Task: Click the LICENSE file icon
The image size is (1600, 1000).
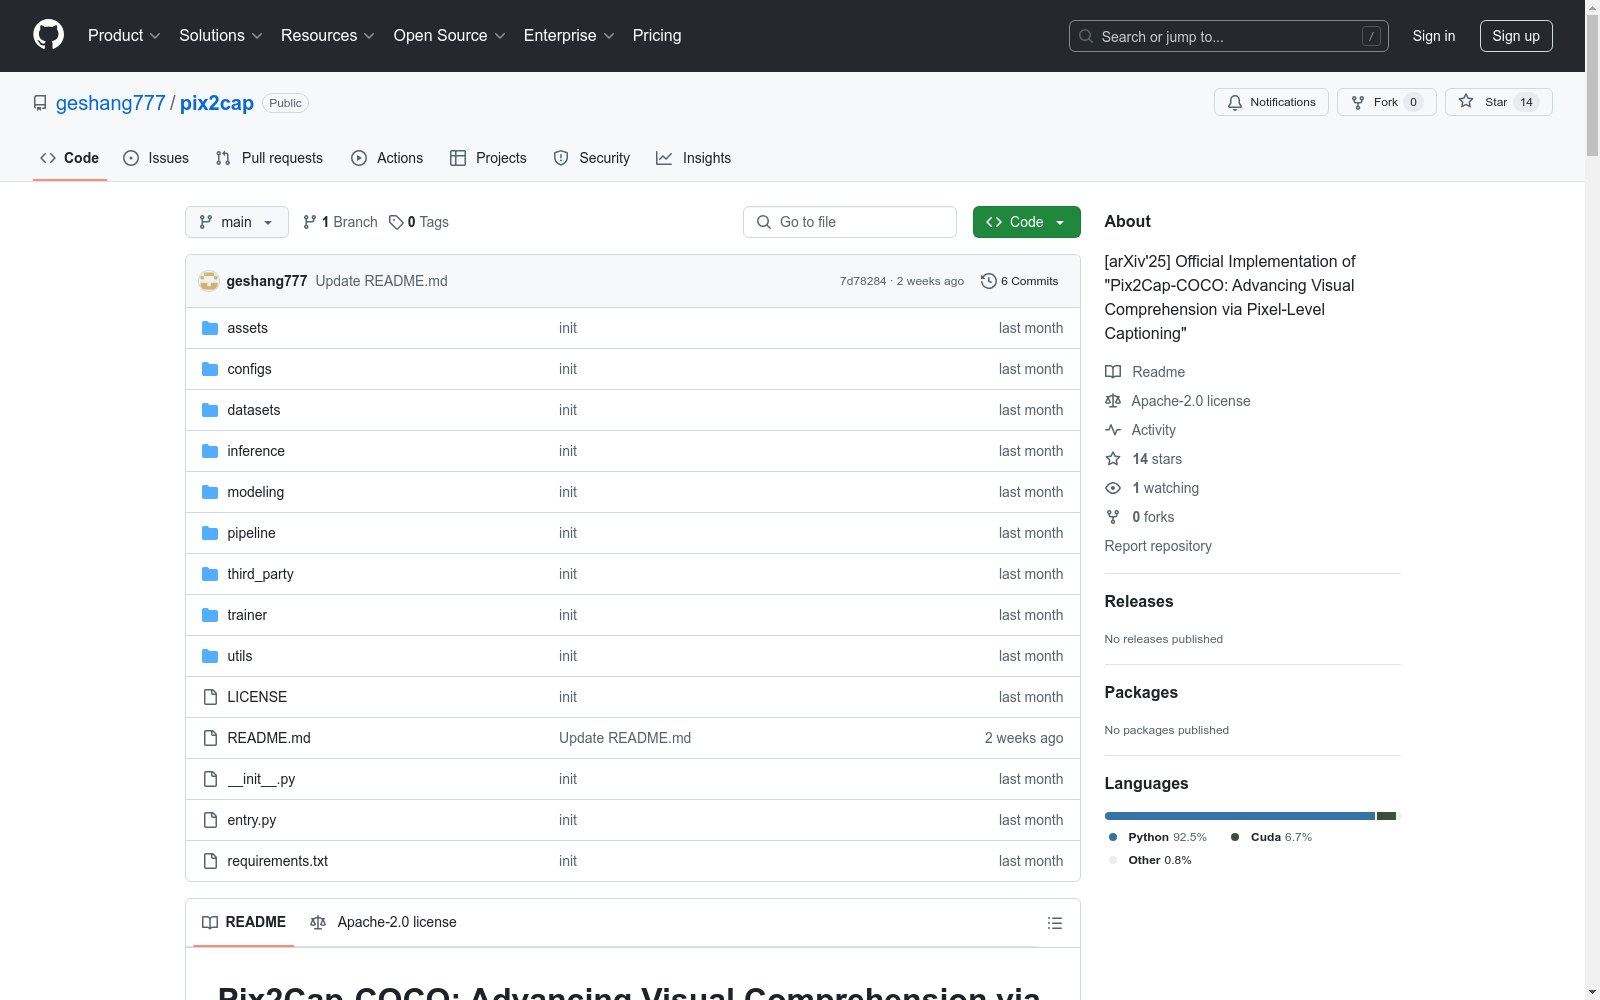Action: [x=210, y=697]
